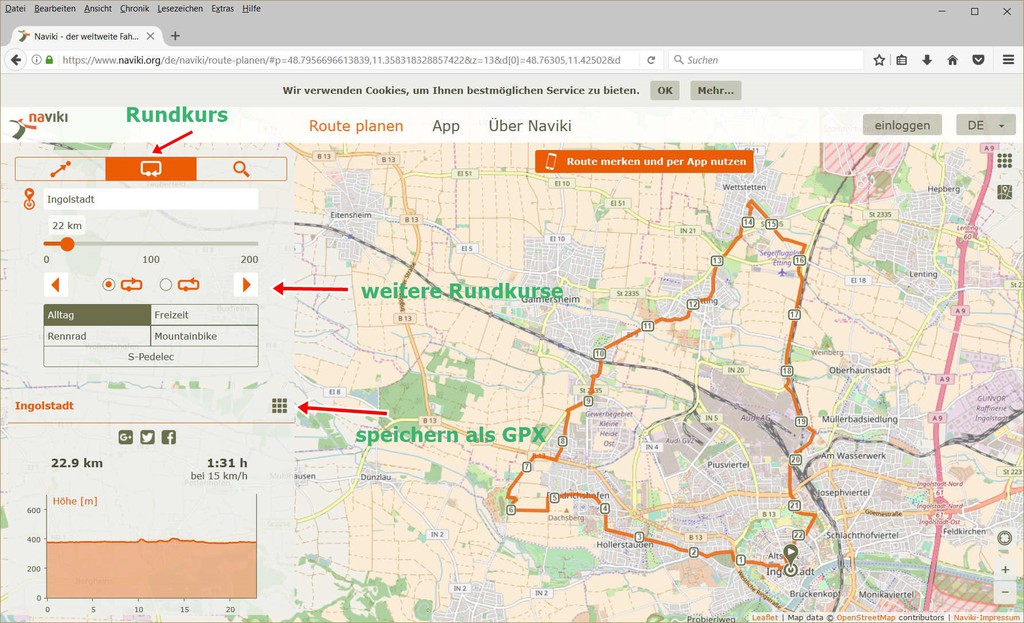This screenshot has height=623, width=1024.
Task: Open the Über Naviki page
Action: (x=530, y=126)
